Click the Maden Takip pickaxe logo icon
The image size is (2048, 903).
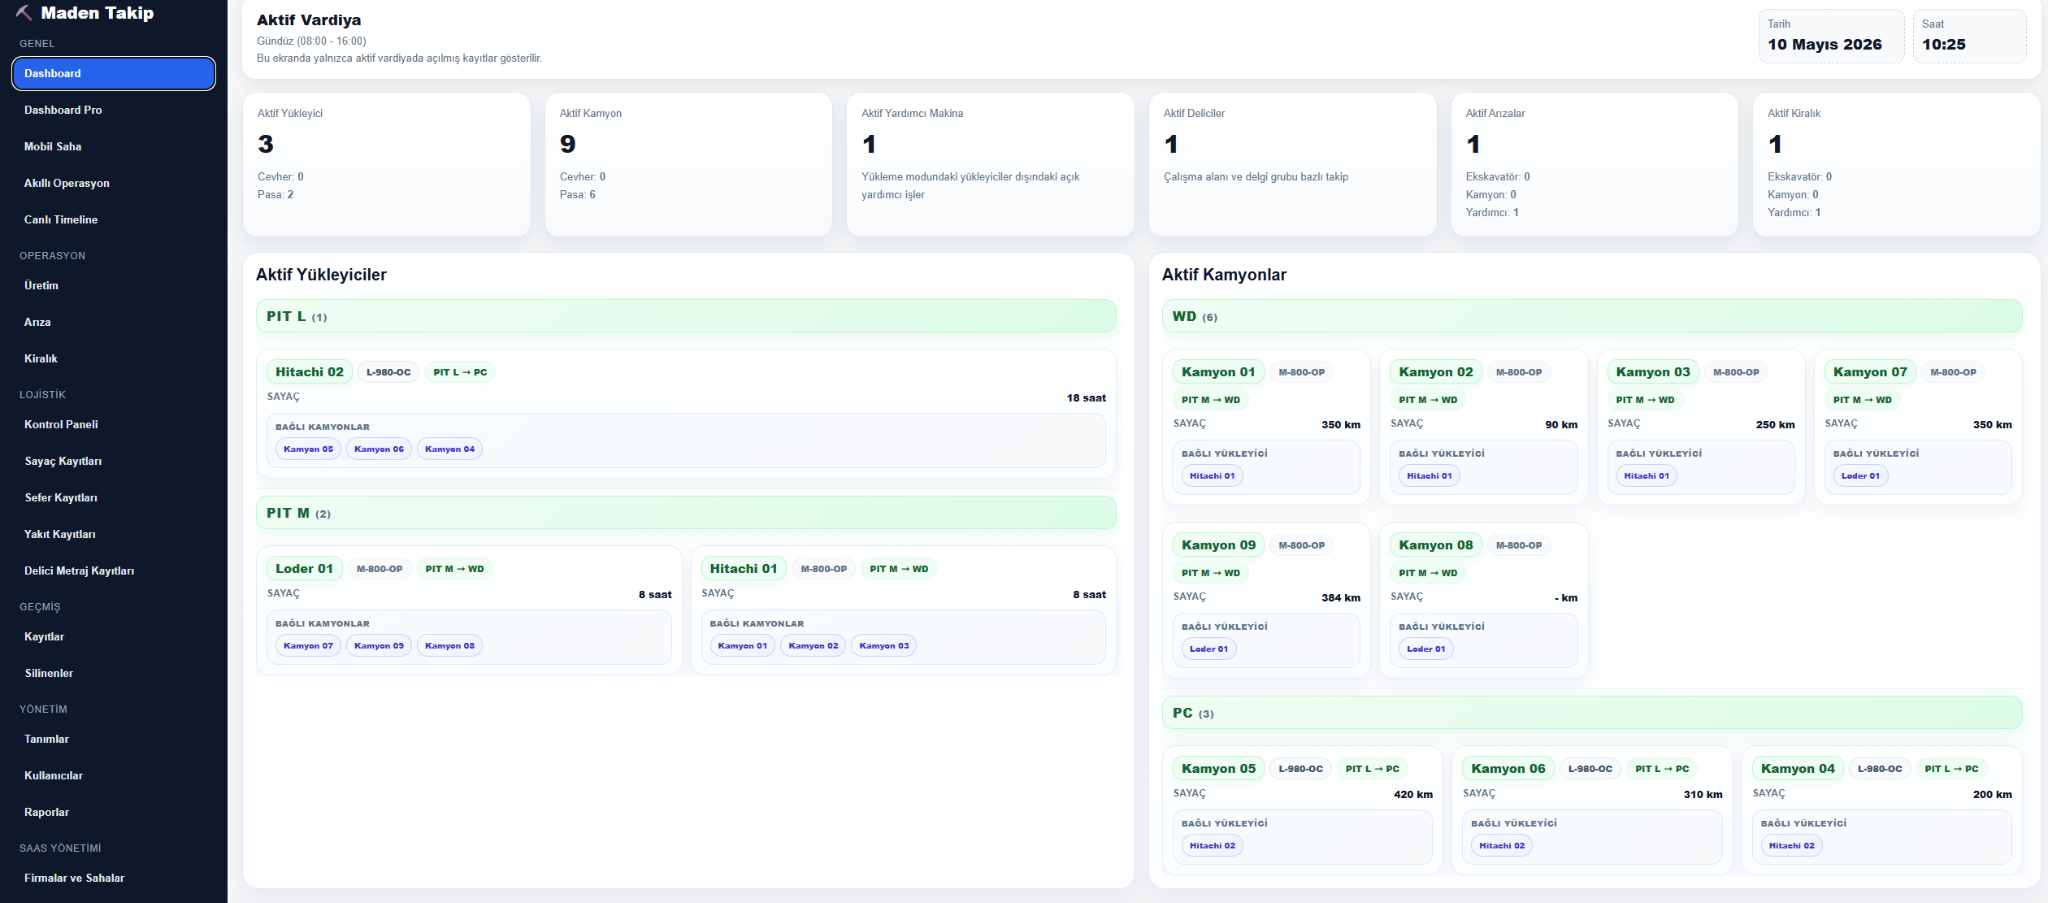click(24, 13)
